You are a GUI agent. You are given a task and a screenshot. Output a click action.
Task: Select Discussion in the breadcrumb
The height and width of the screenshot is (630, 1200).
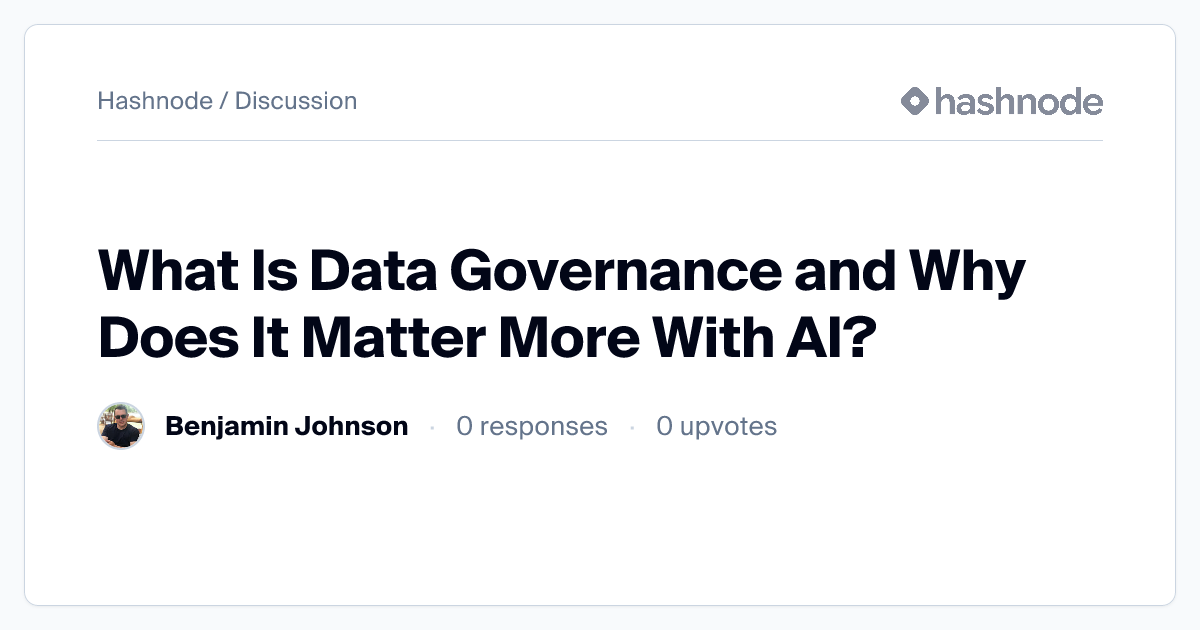point(296,101)
